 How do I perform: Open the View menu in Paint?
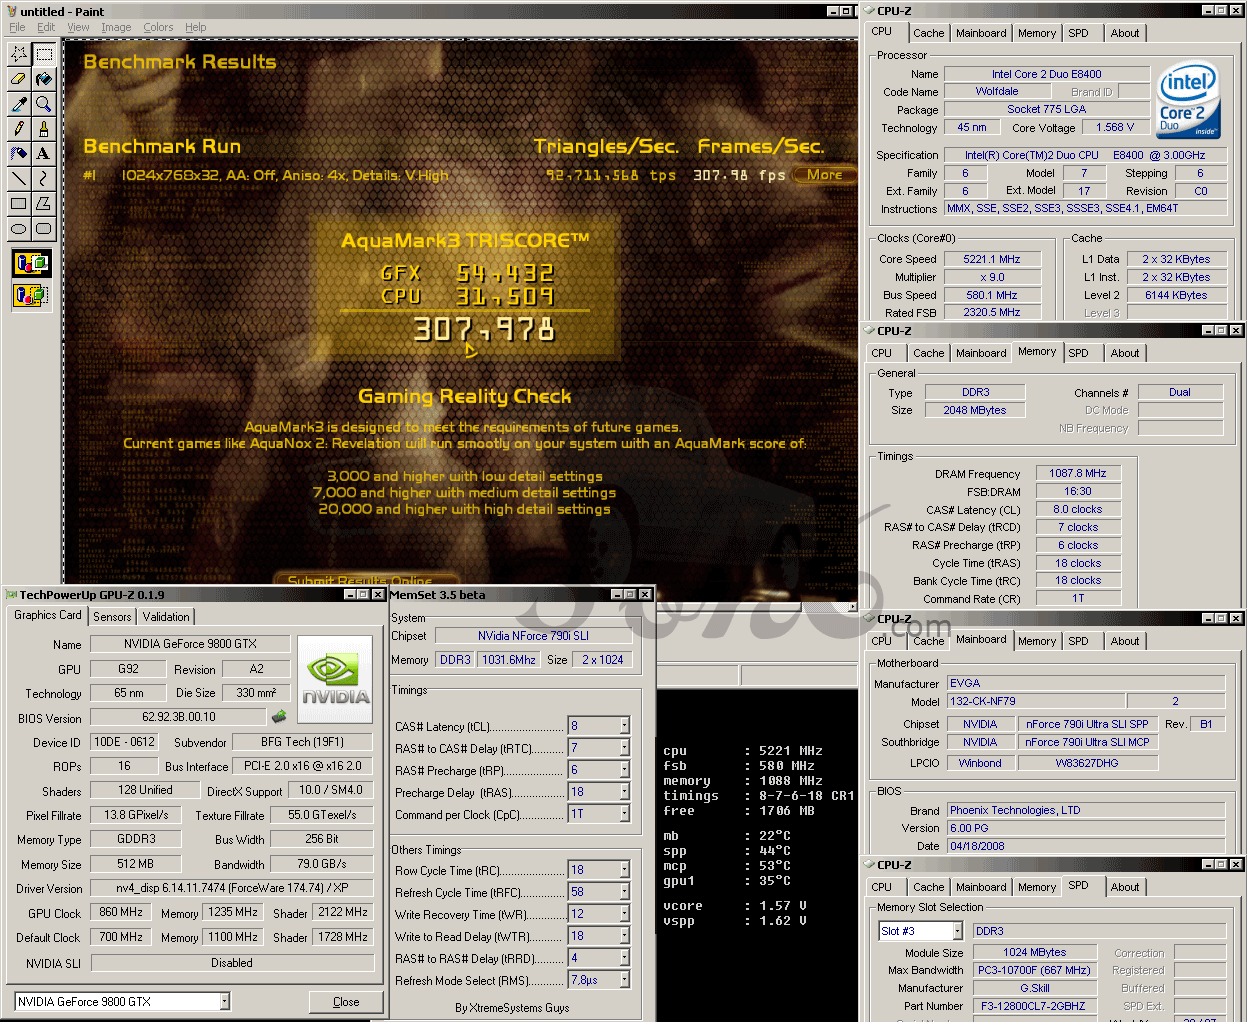78,27
